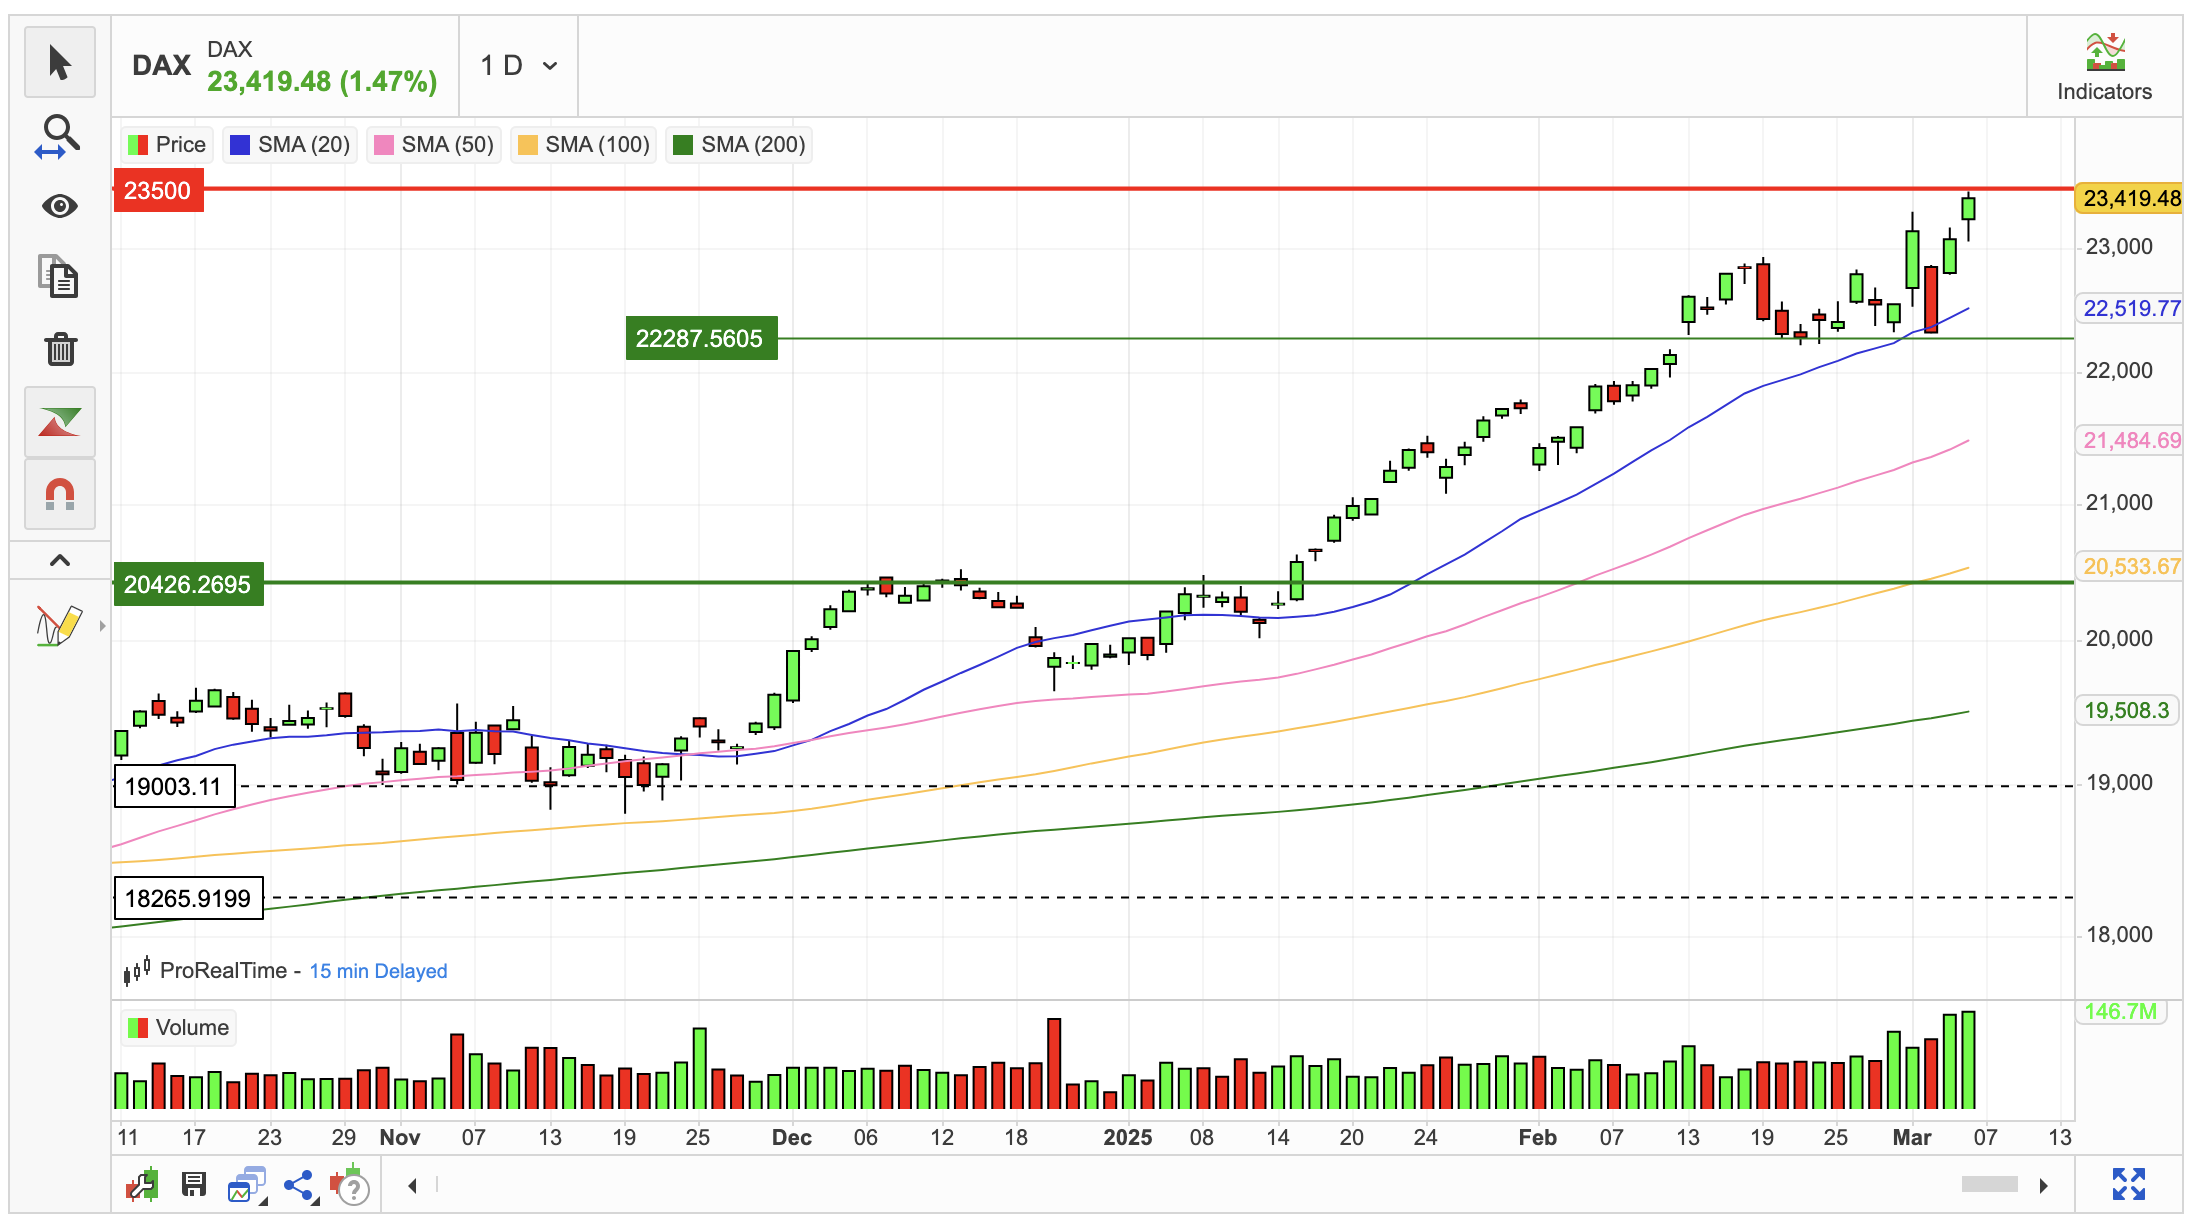Open the chart layouts windows icon
The image size is (2200, 1222).
coord(246,1186)
